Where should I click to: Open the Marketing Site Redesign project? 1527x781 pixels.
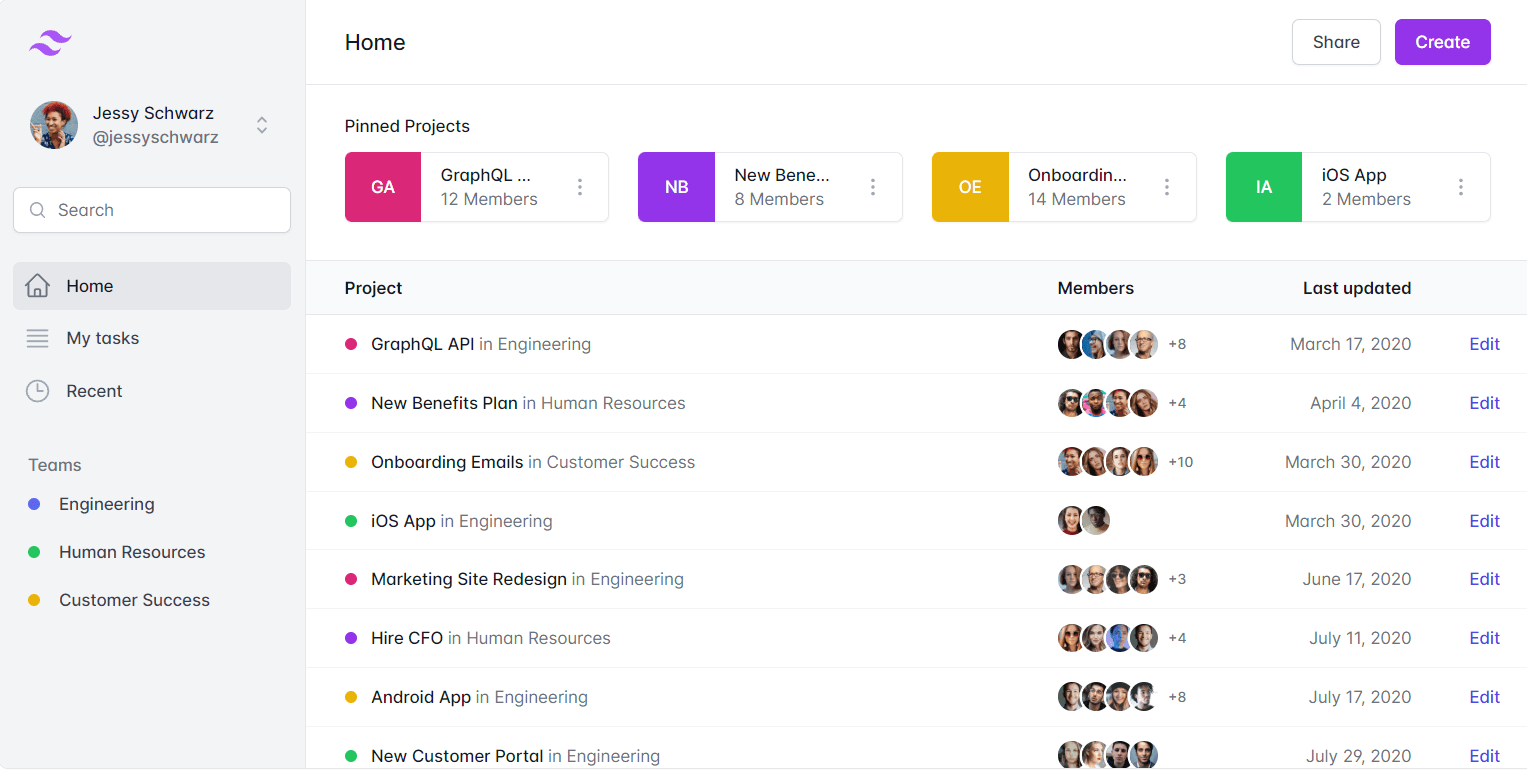tap(468, 579)
